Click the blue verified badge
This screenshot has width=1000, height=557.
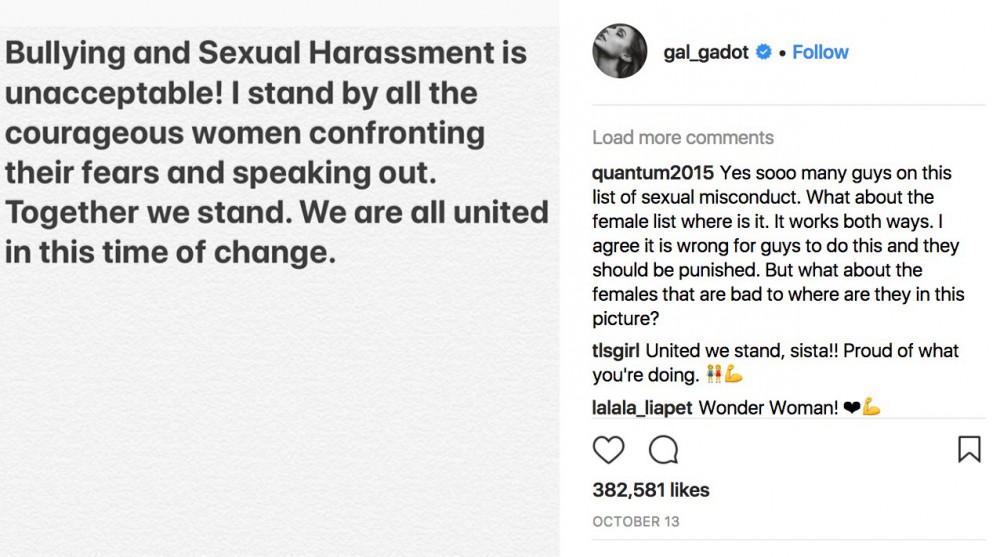763,52
